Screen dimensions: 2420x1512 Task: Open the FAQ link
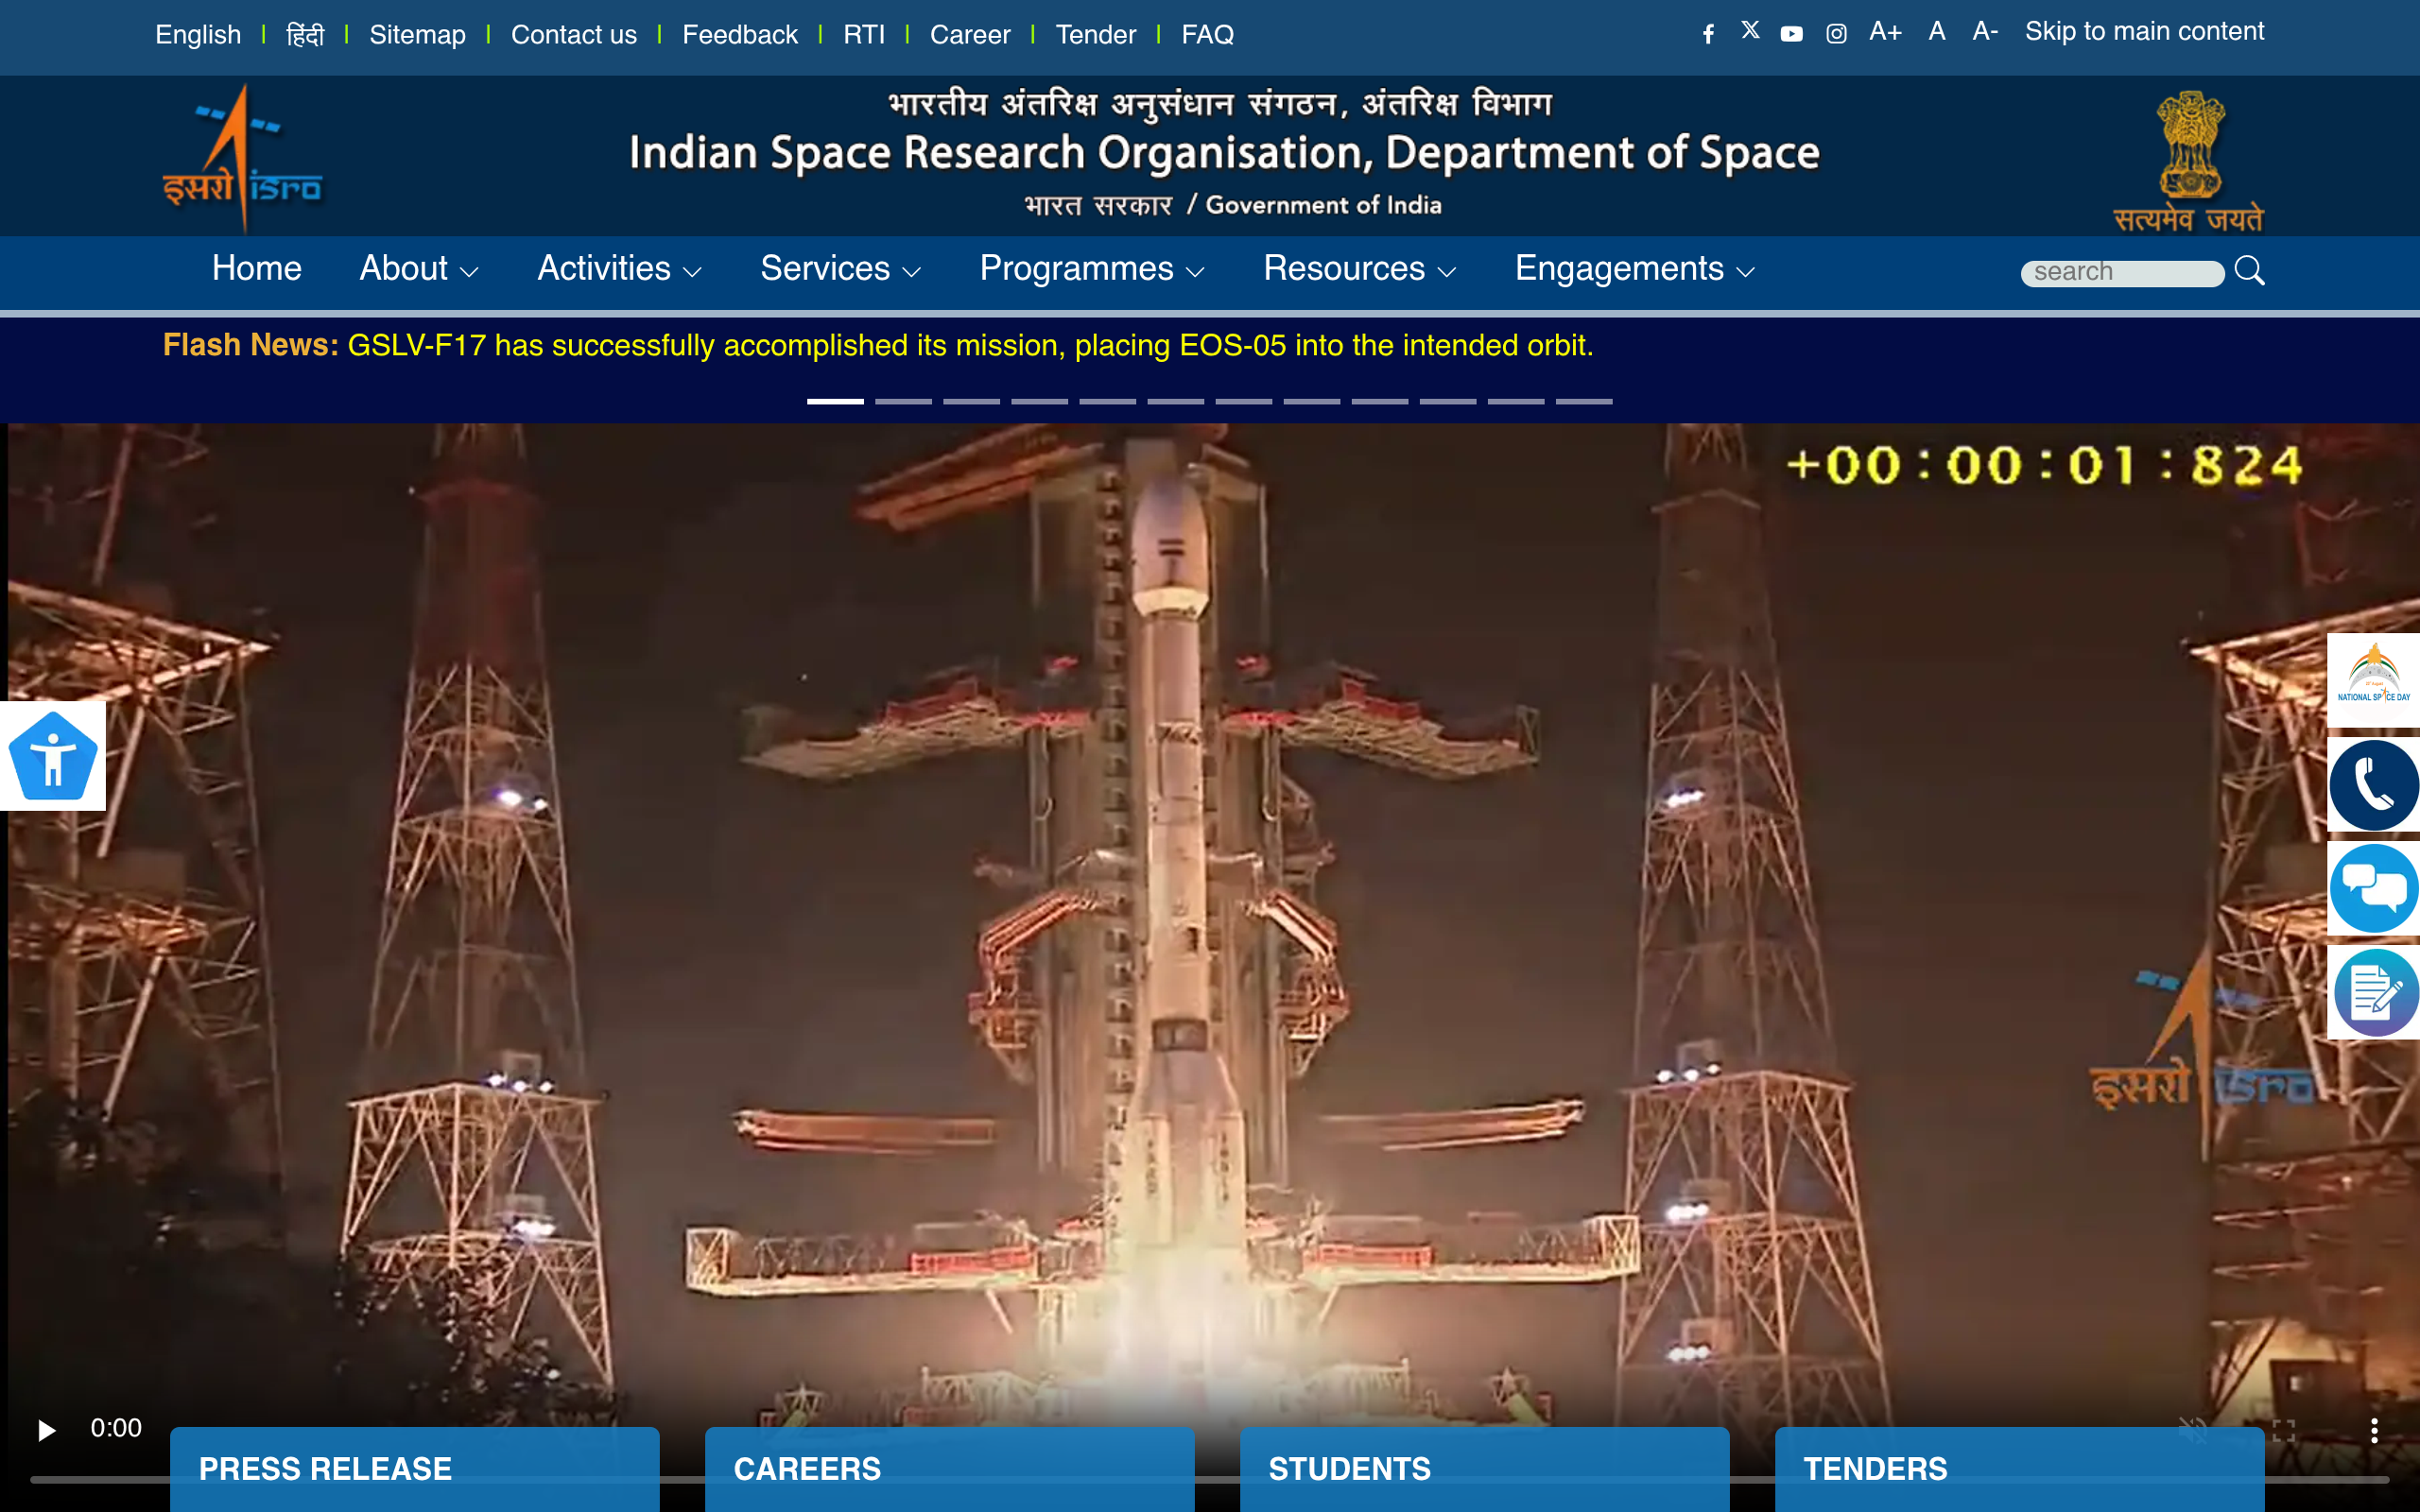coord(1208,35)
